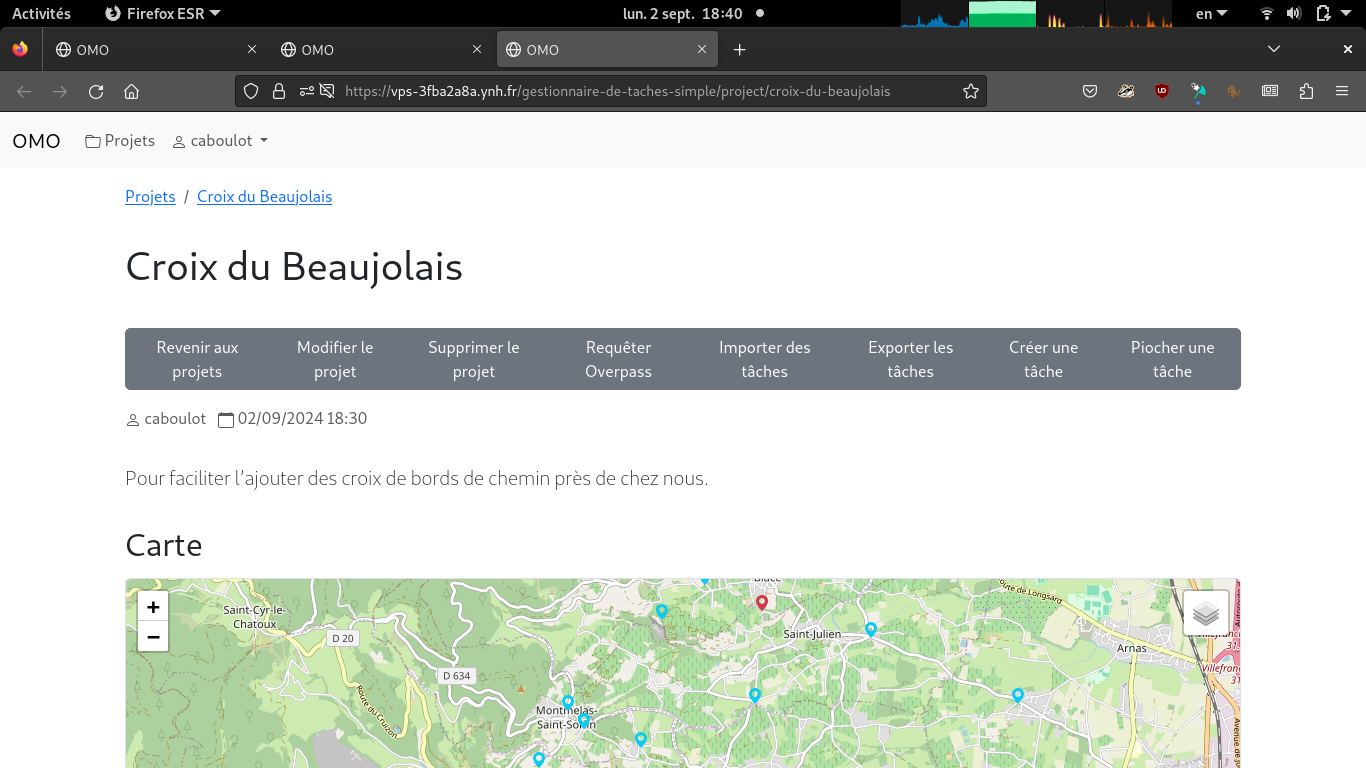
Task: Open the en keyboard language menu
Action: pos(1211,13)
